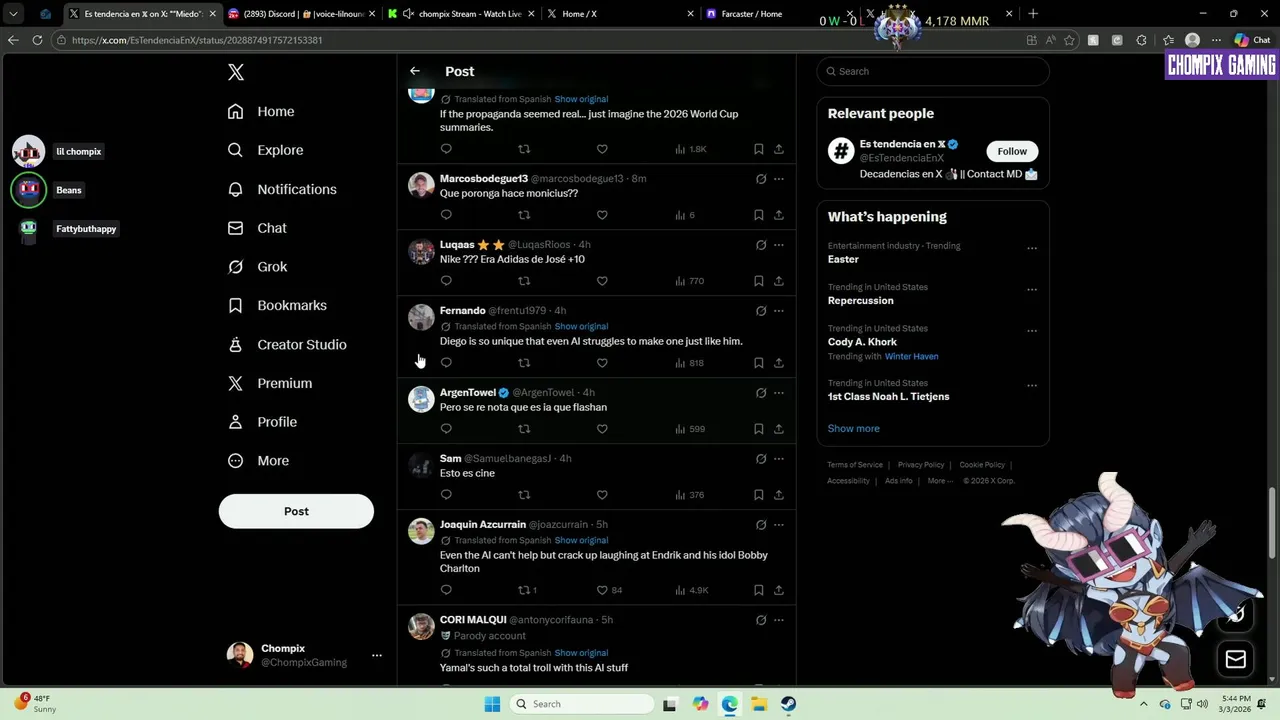
Task: Like ArgenTowel's comment
Action: point(602,429)
